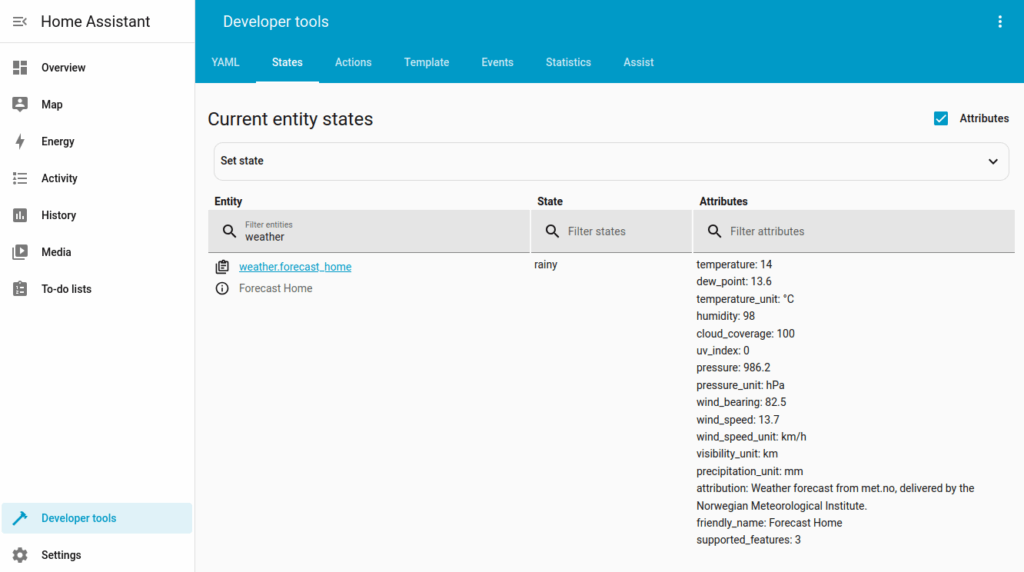Open the Energy panel in the sidebar
Viewport: 1024px width, 572px height.
pos(57,142)
